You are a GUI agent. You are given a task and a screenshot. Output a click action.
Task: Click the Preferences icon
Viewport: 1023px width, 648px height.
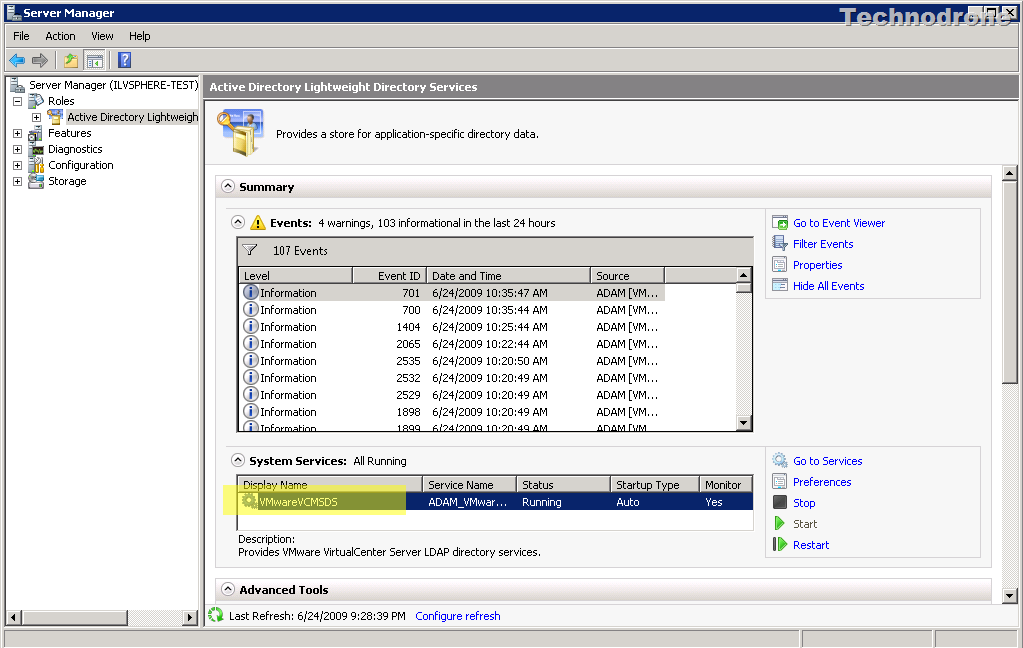780,482
